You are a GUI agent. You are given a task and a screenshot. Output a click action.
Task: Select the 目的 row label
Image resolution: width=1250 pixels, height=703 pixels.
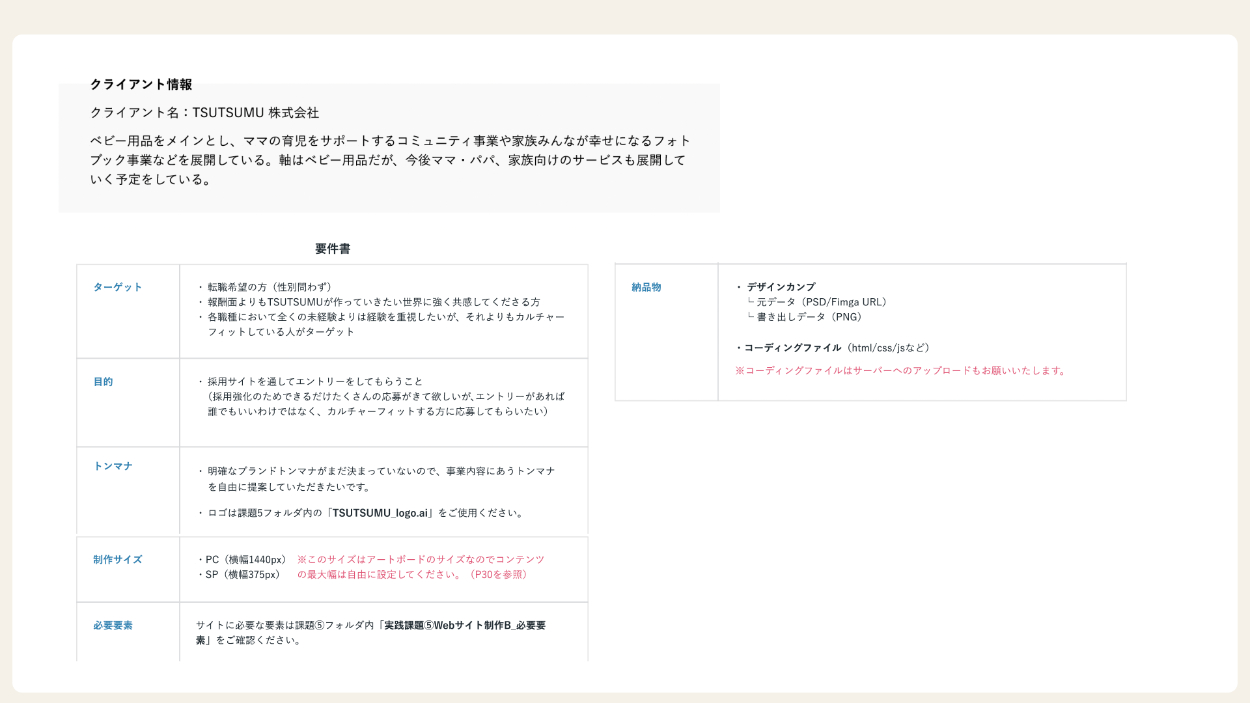click(x=103, y=382)
